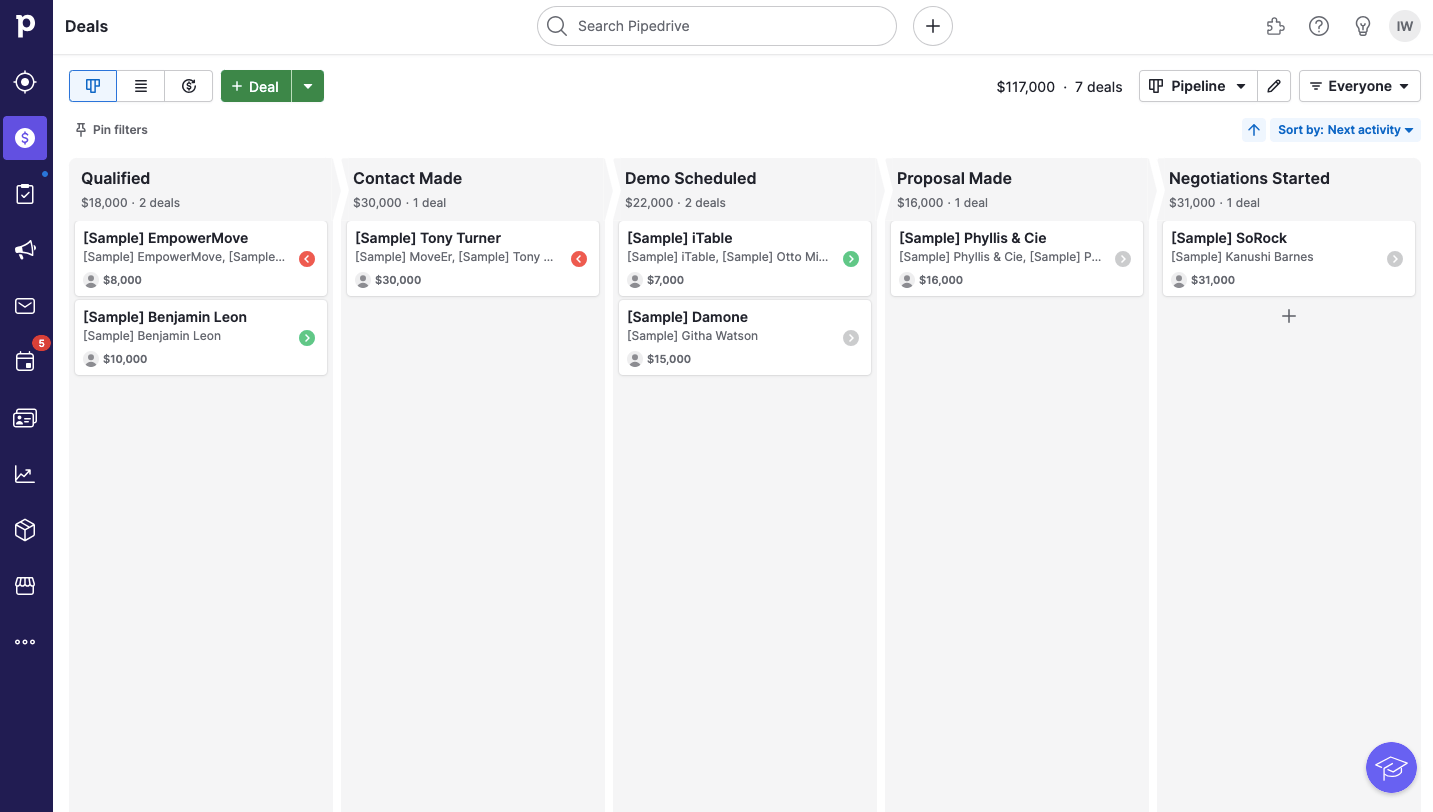This screenshot has height=812, width=1433.
Task: Click the $31,000 value on SoRock
Action: (x=1213, y=280)
